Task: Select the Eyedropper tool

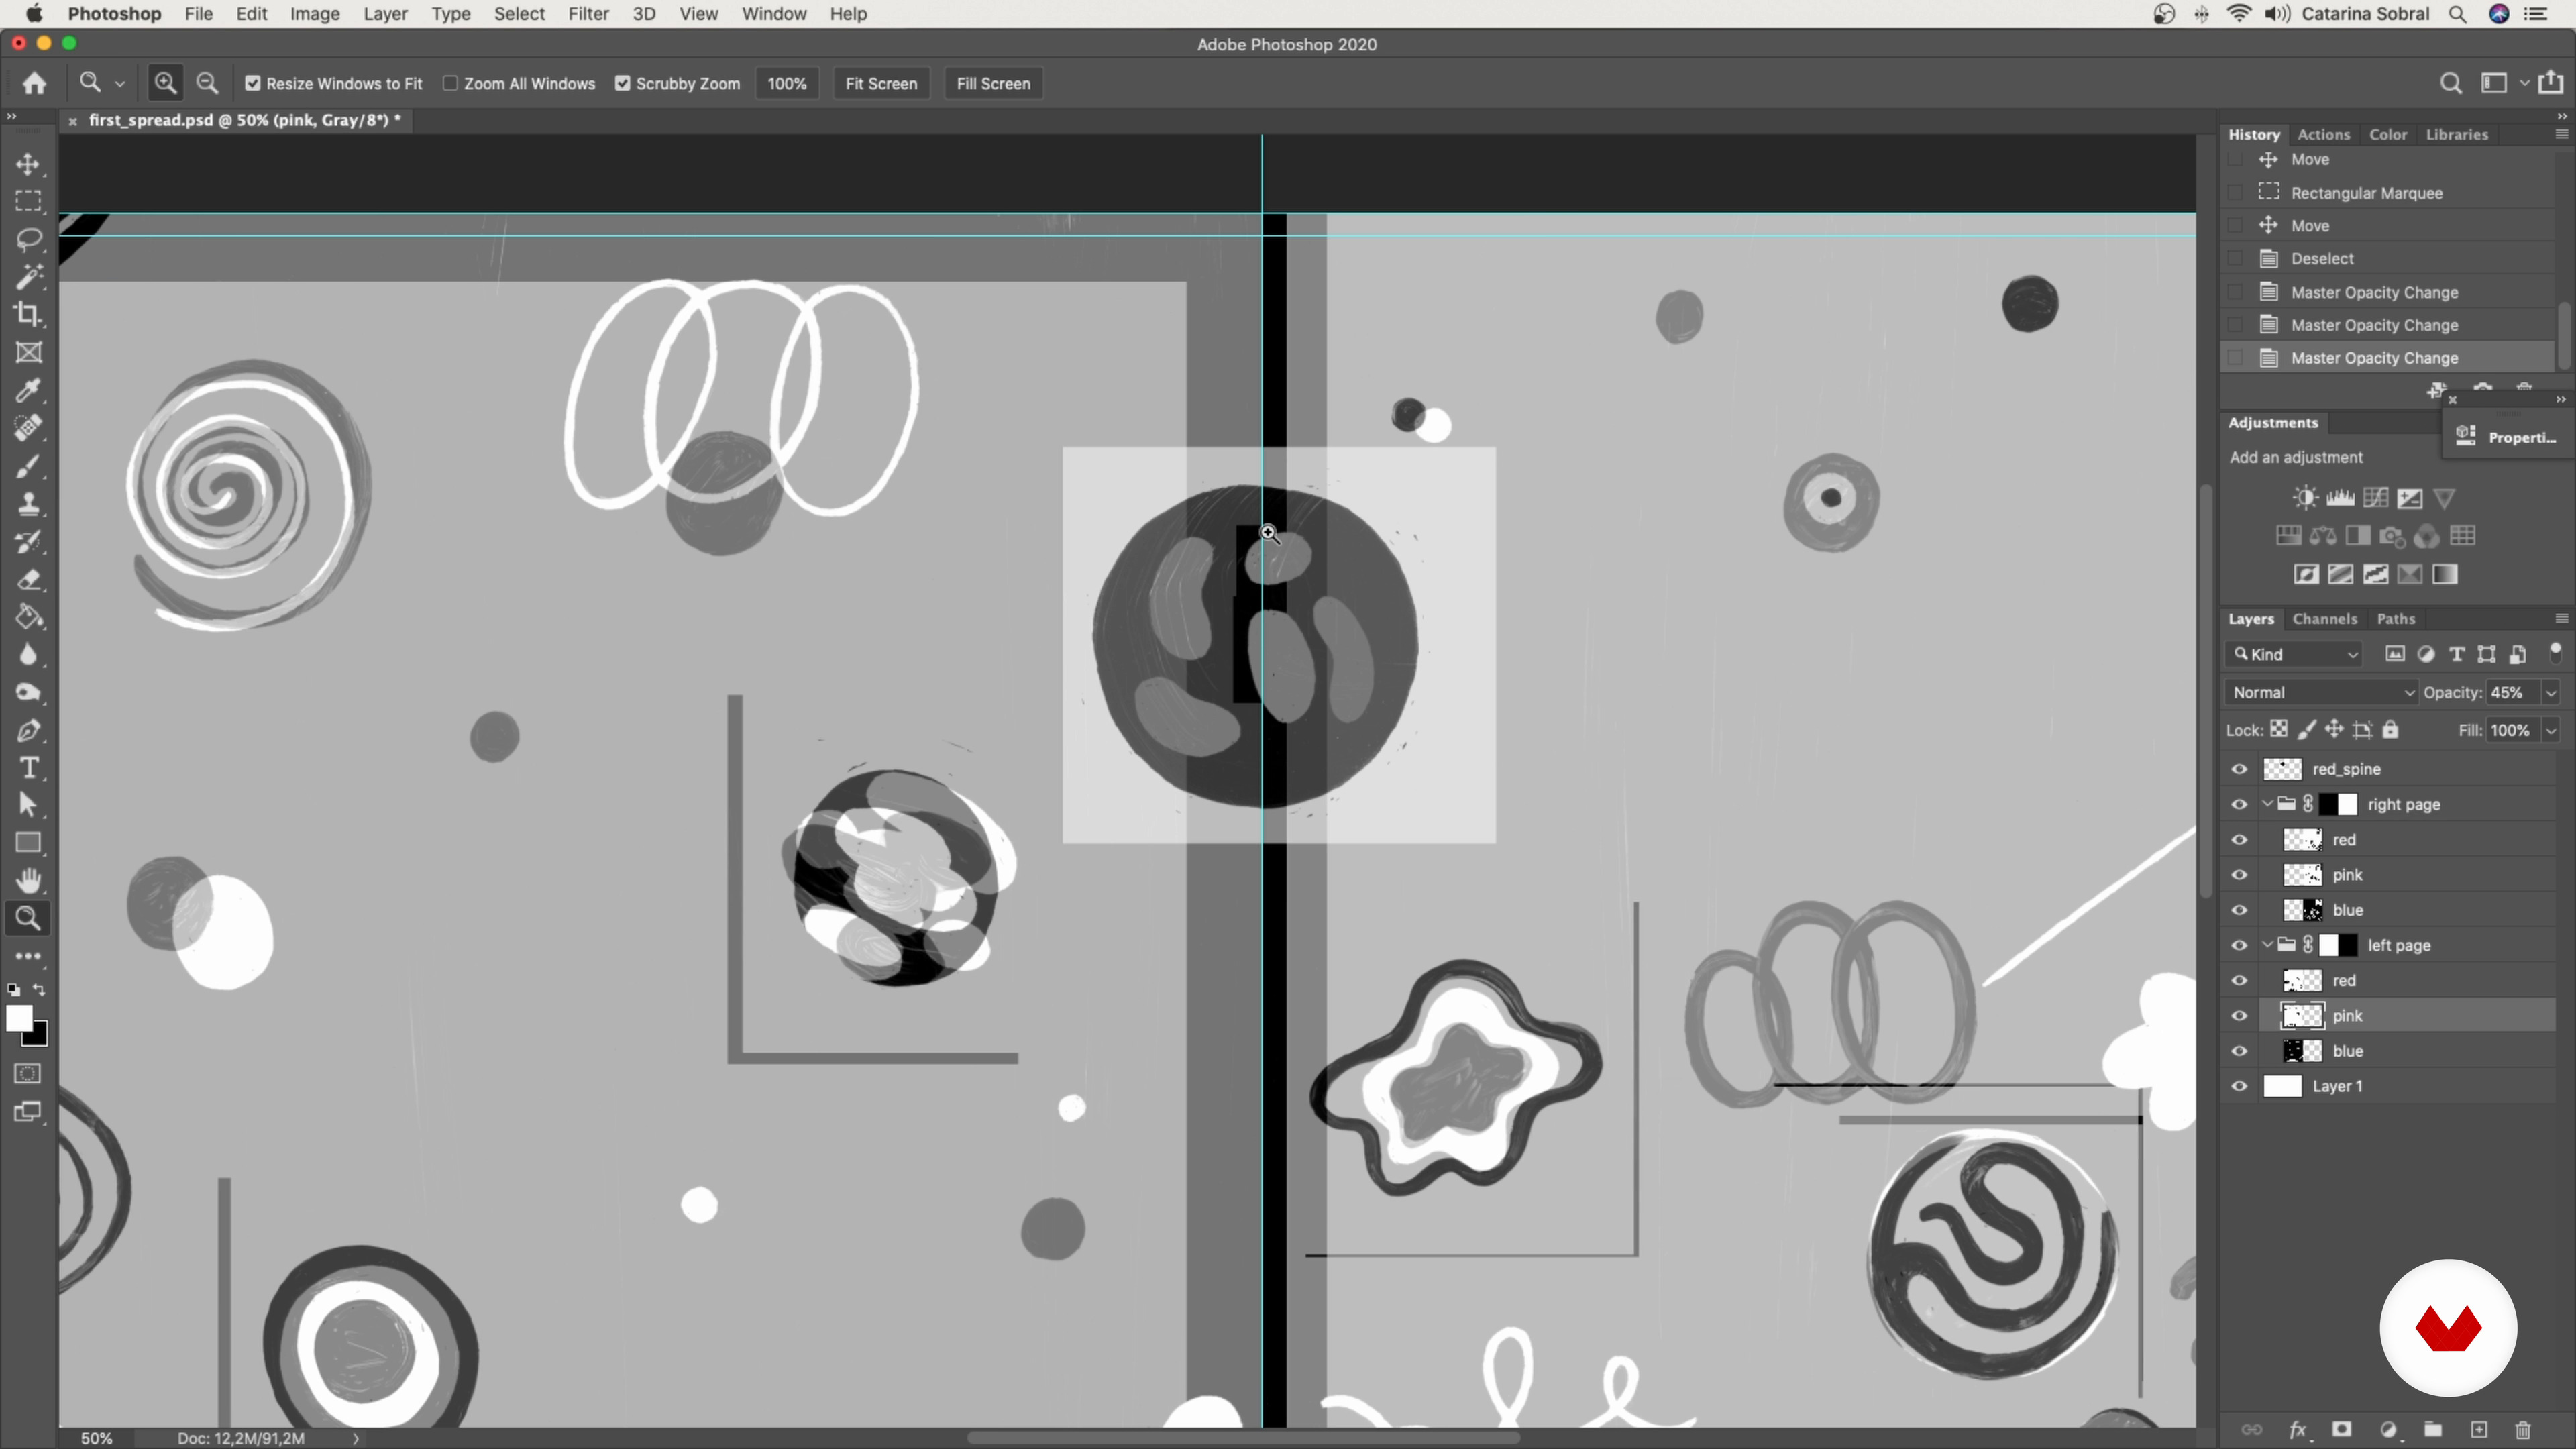Action: pyautogui.click(x=28, y=390)
